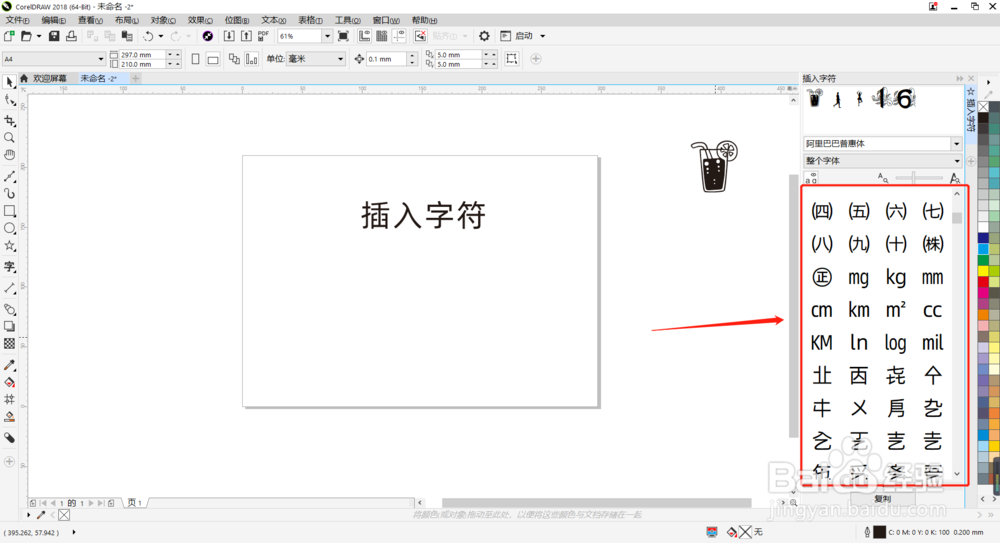1000x543 pixels.
Task: Select the Zoom tool
Action: pyautogui.click(x=9, y=137)
